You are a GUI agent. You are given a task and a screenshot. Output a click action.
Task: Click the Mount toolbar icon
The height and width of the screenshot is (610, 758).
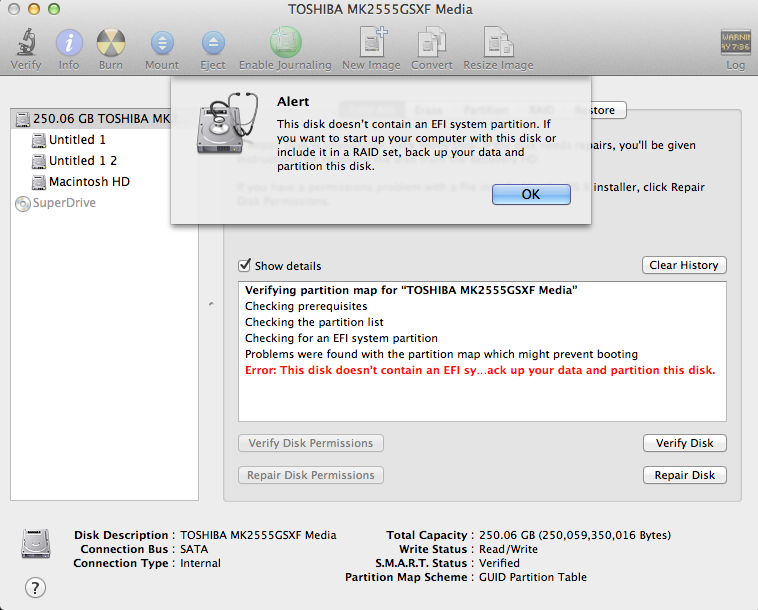click(x=162, y=43)
